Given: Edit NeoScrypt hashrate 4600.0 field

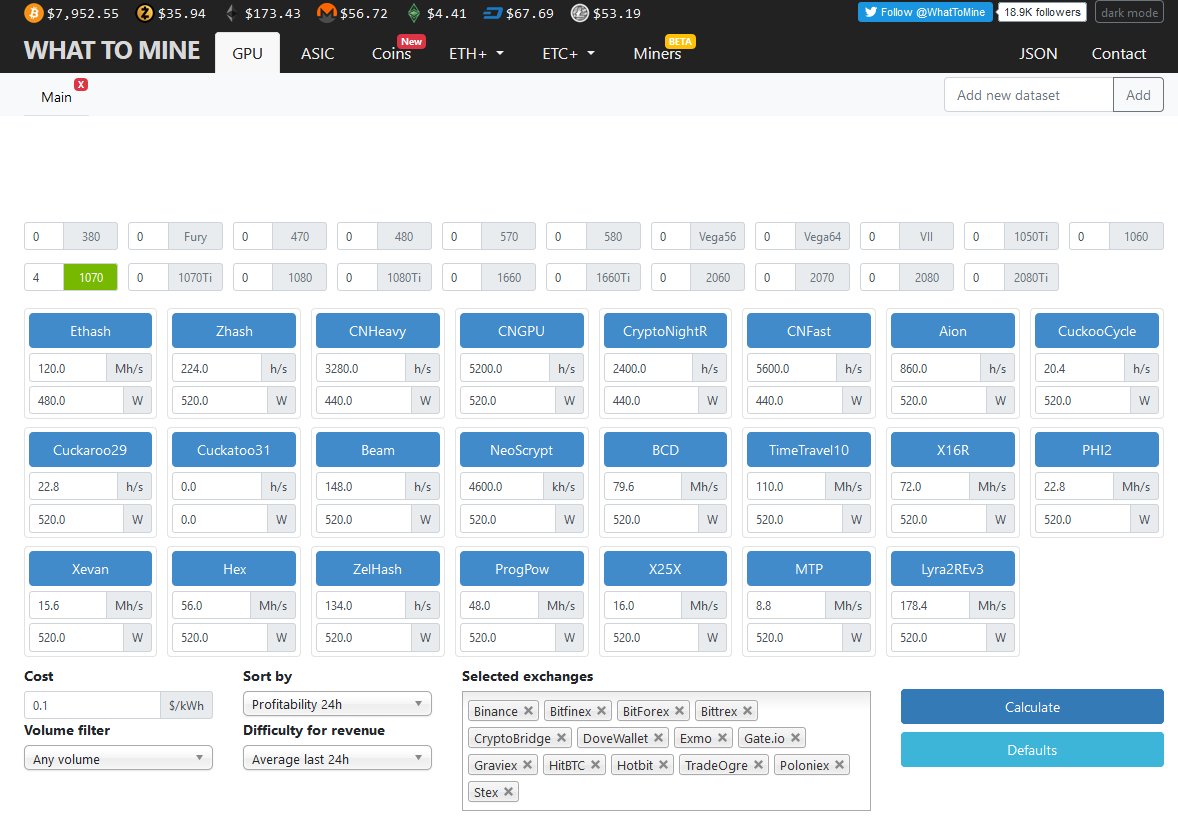Looking at the screenshot, I should (x=501, y=487).
